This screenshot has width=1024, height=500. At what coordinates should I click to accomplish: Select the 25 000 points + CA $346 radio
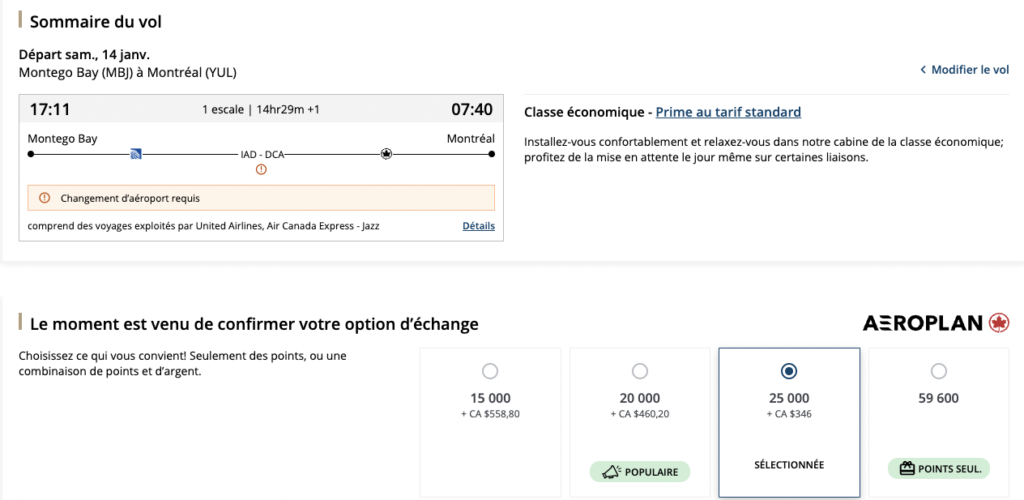(789, 371)
